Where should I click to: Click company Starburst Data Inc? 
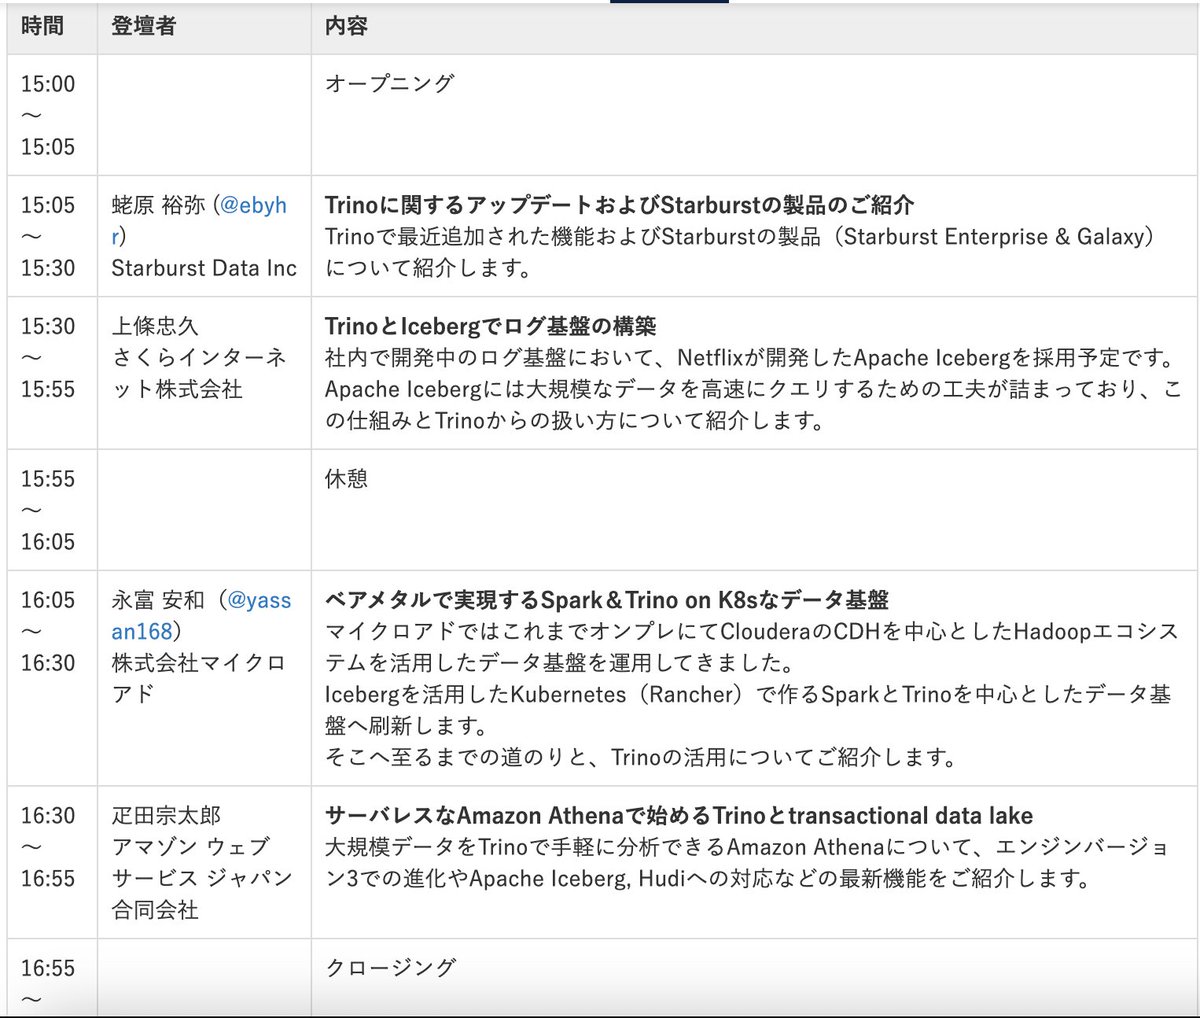(x=204, y=268)
